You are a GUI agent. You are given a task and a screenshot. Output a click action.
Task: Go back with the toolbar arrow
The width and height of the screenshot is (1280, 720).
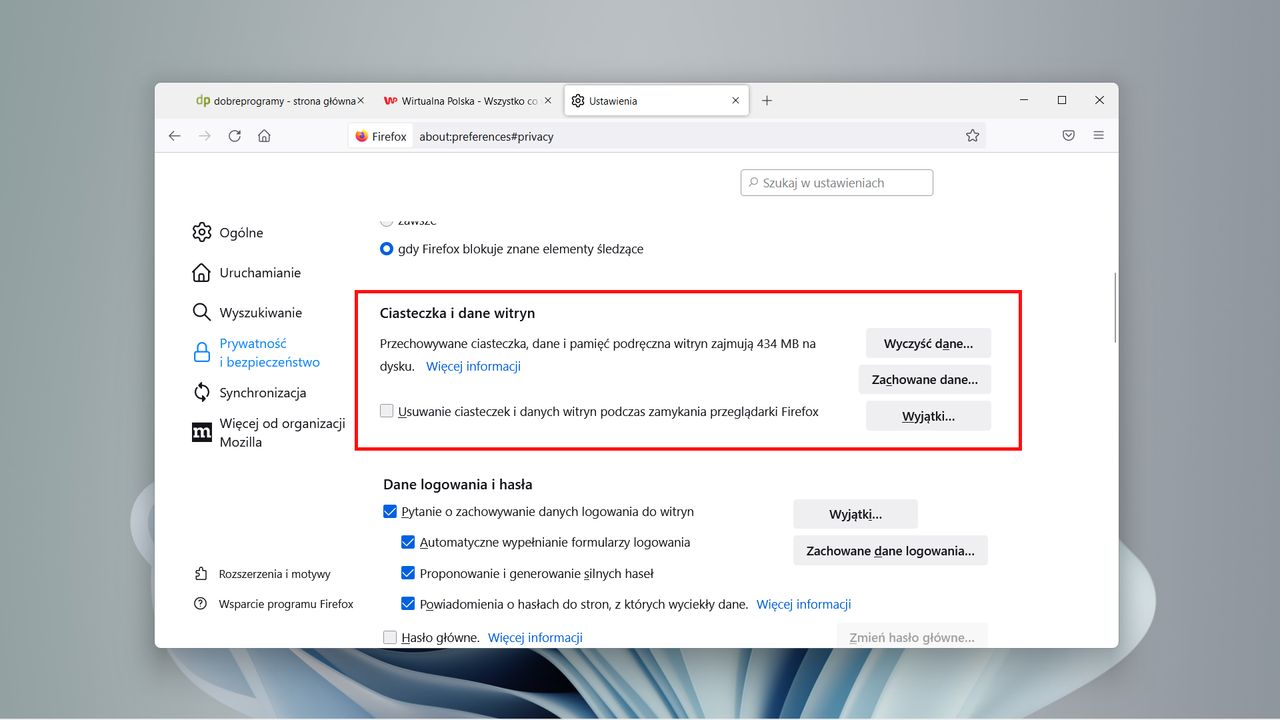(x=175, y=136)
